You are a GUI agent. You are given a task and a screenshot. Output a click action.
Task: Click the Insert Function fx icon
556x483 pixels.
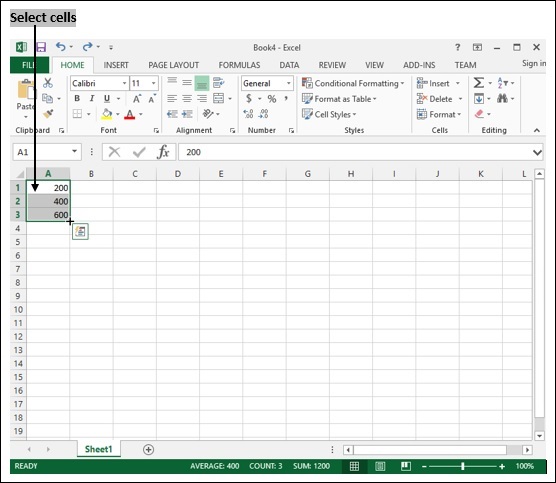pyautogui.click(x=163, y=152)
